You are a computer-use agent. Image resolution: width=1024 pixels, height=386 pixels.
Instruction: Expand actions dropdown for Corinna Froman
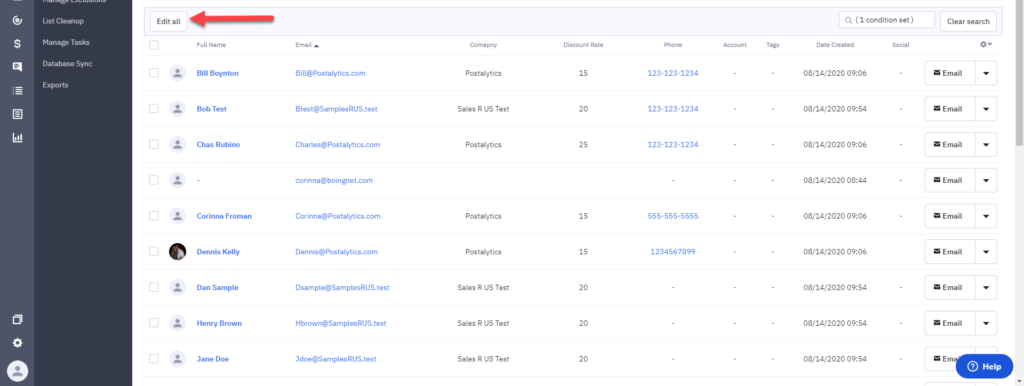986,216
